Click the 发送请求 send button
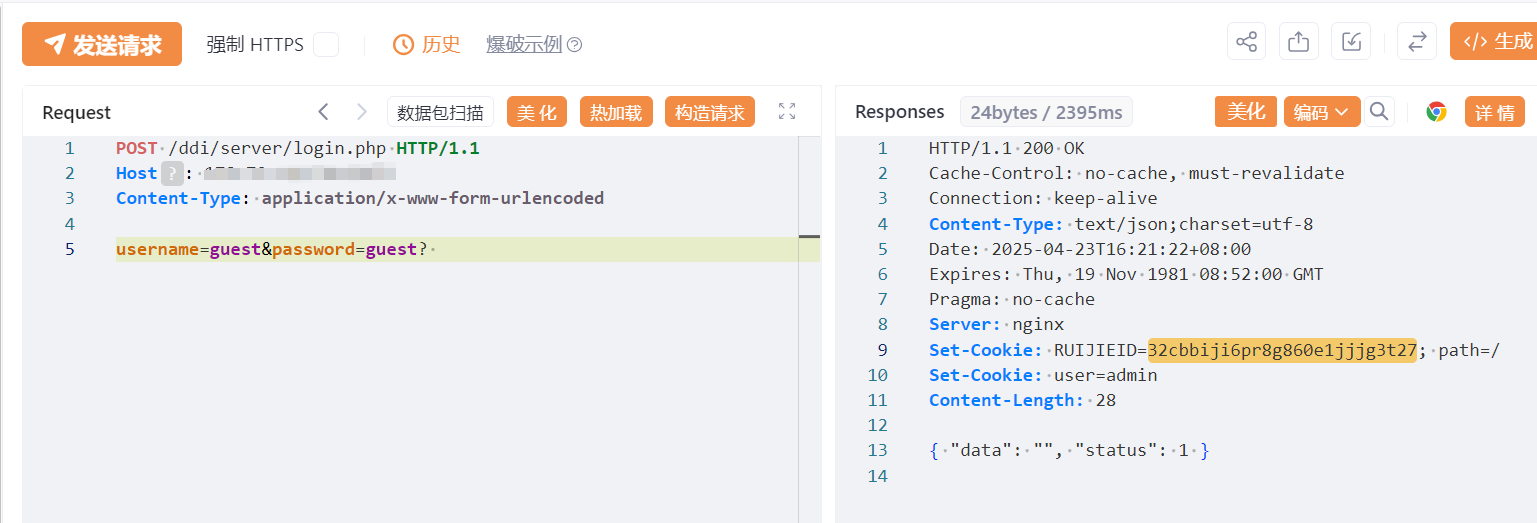The width and height of the screenshot is (1537, 523). pyautogui.click(x=102, y=44)
